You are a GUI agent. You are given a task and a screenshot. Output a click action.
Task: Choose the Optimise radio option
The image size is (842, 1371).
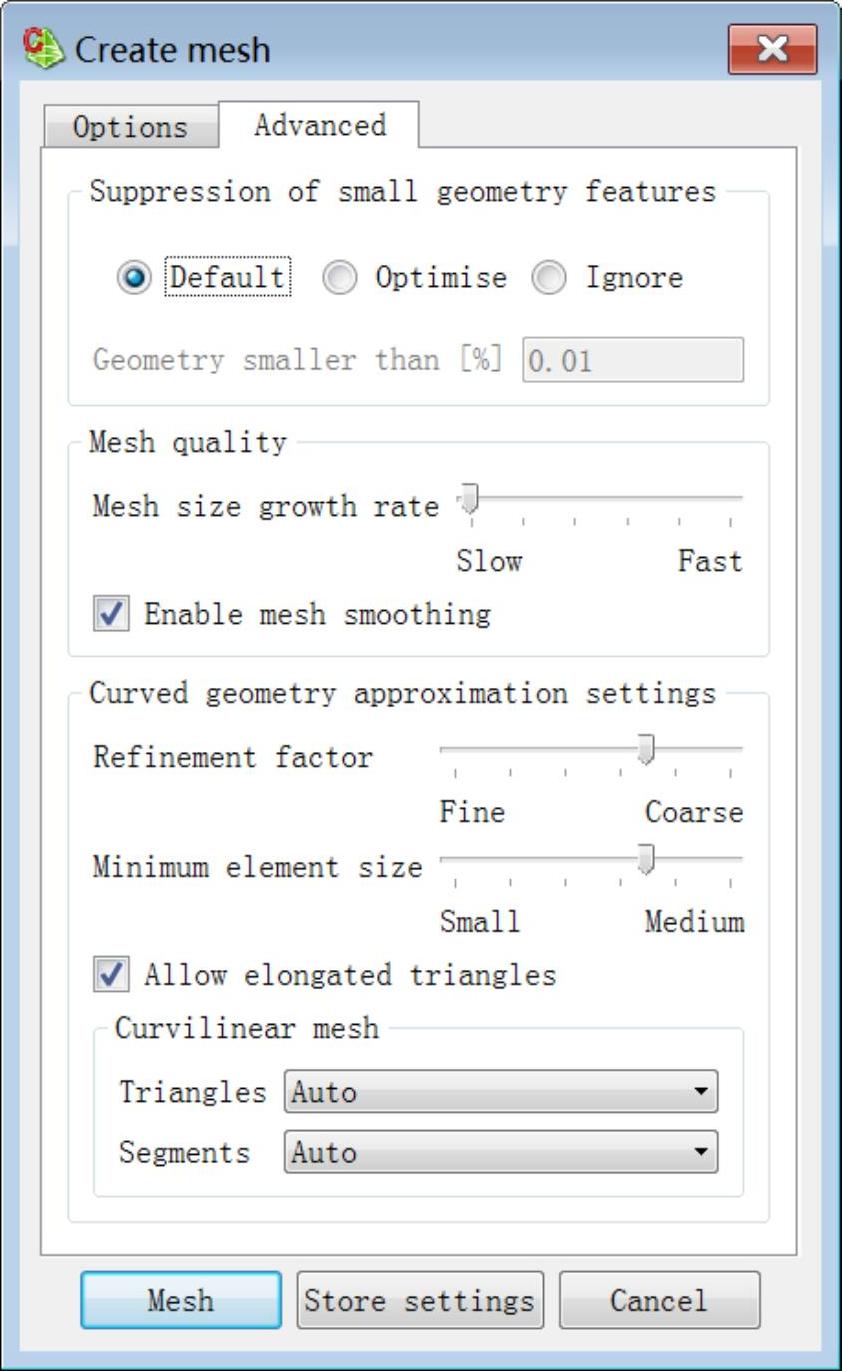coord(340,277)
